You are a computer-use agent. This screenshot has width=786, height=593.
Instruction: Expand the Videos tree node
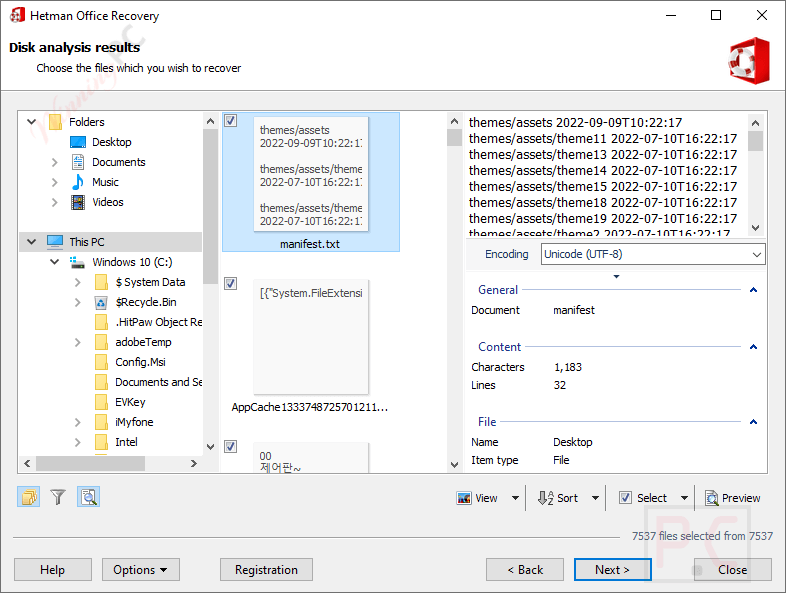(x=55, y=202)
